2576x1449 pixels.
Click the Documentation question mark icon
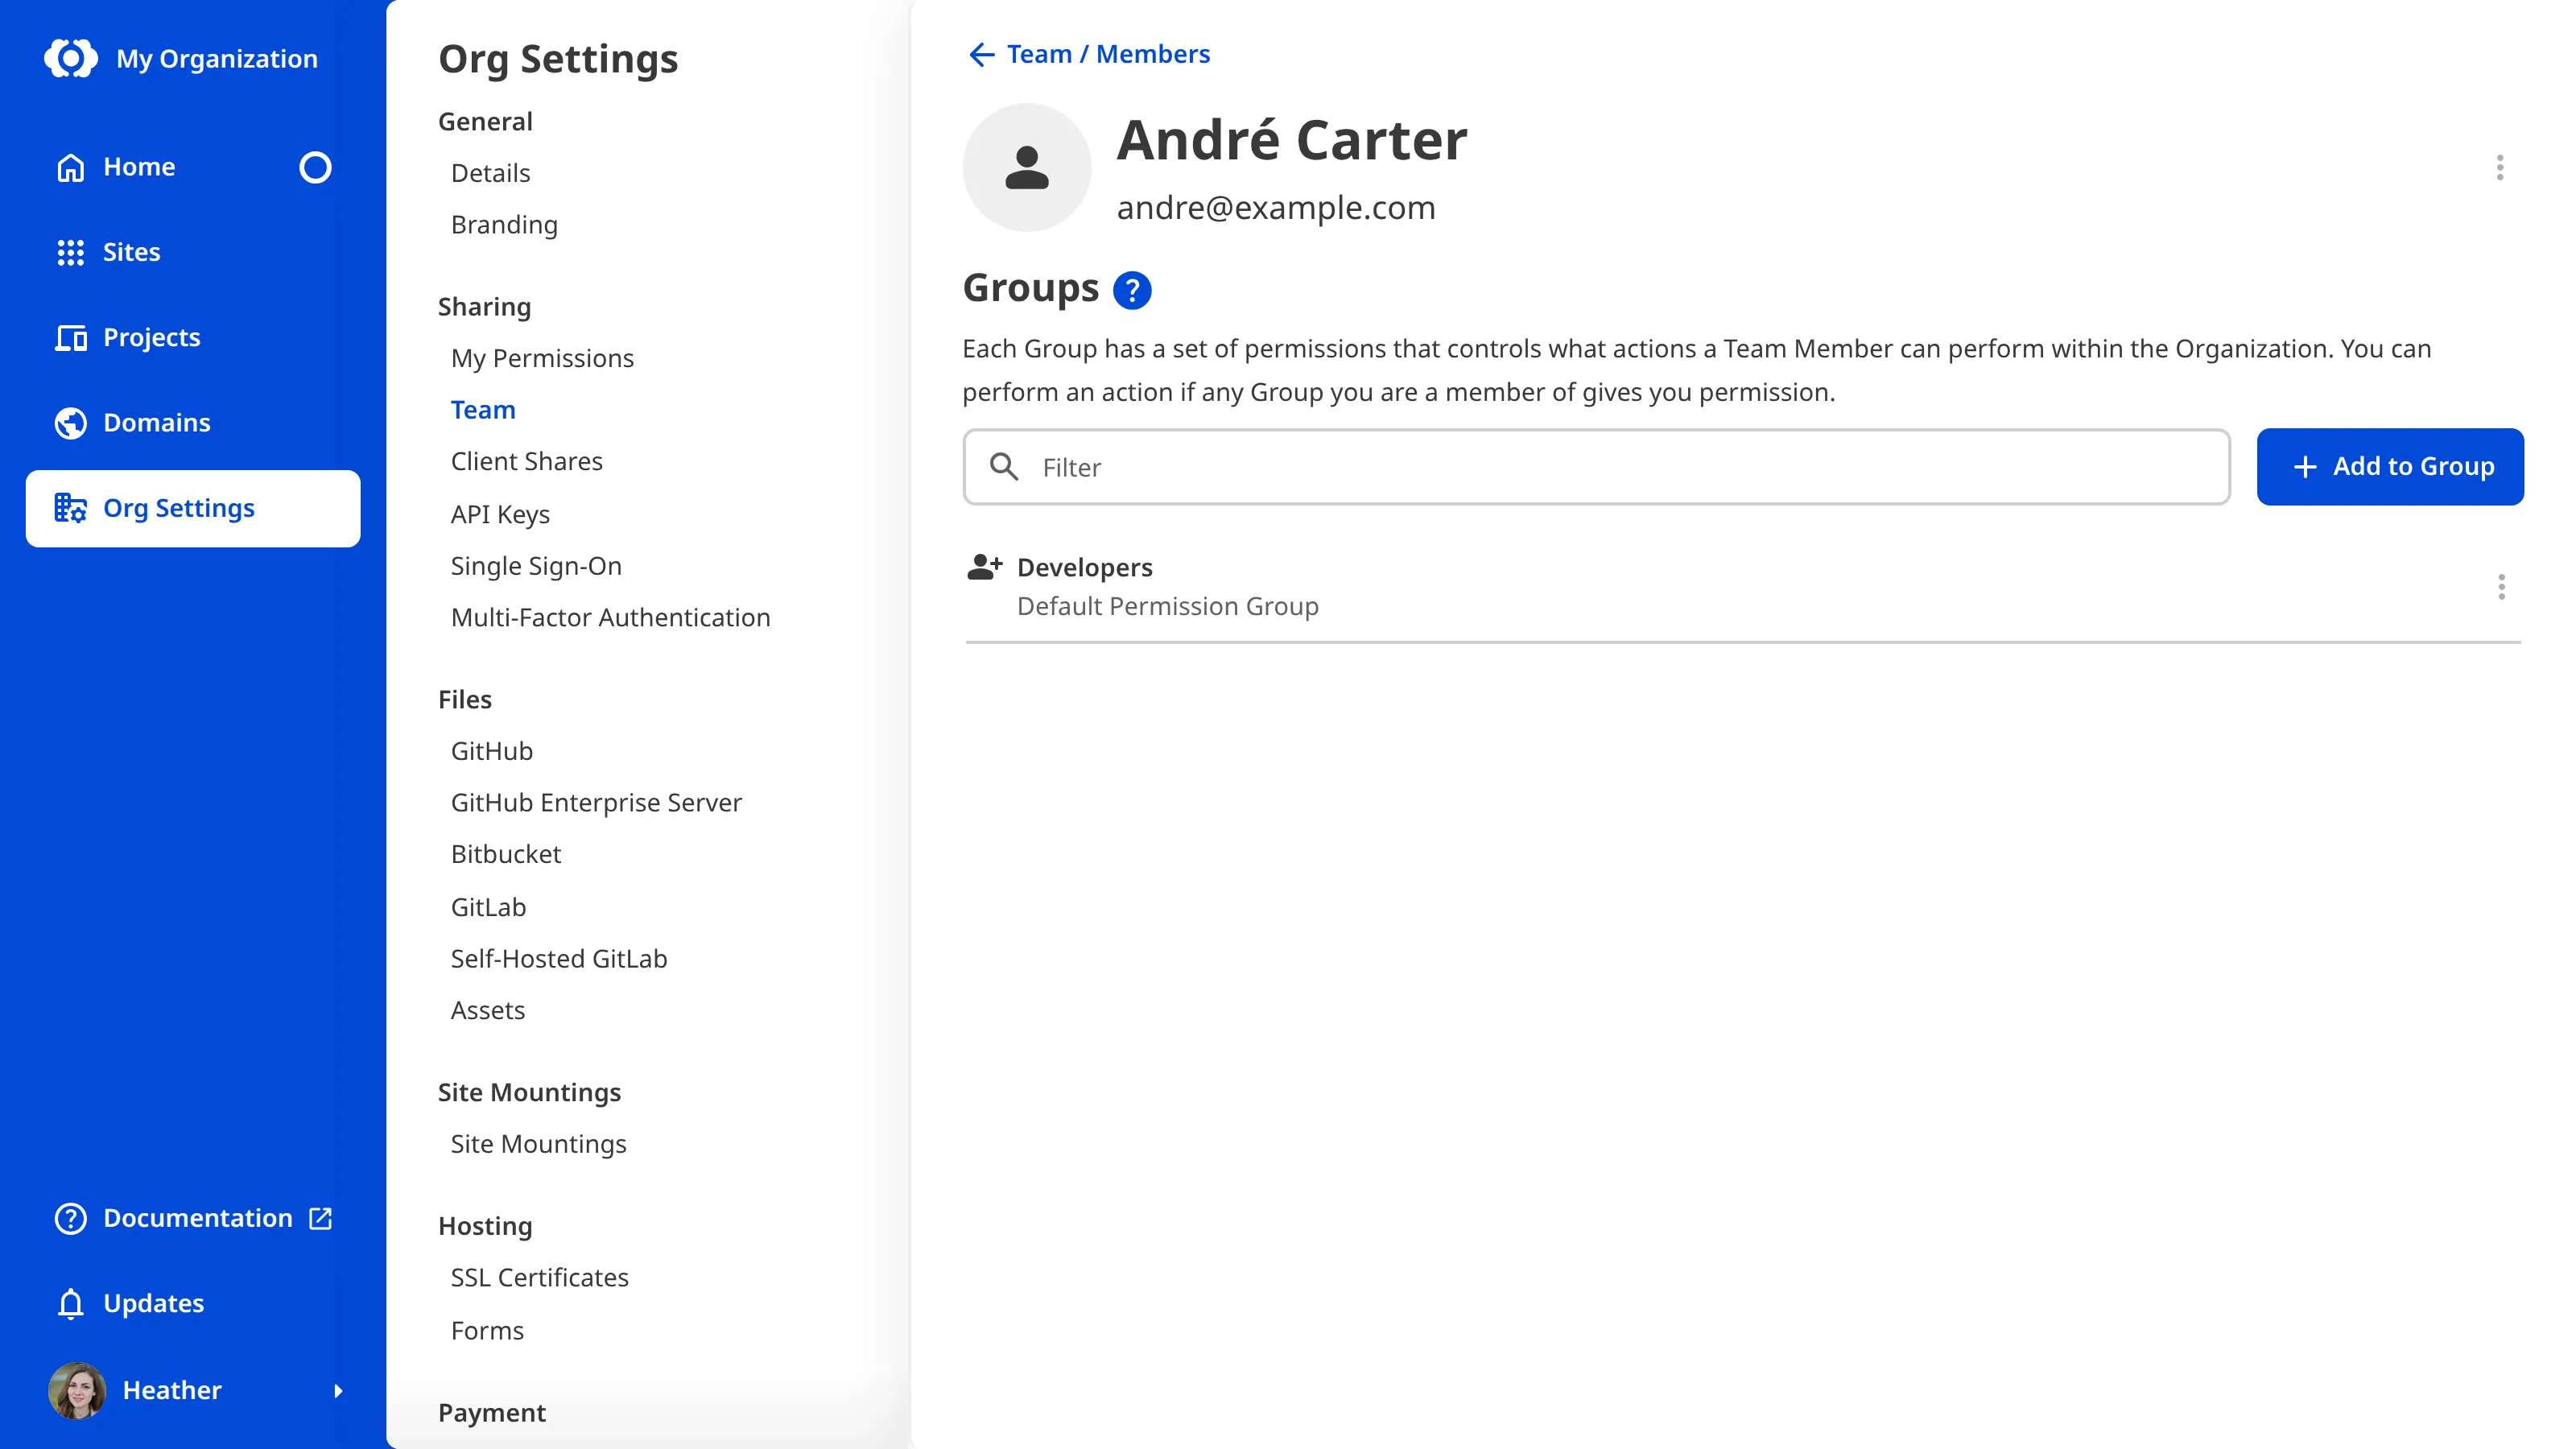[x=70, y=1218]
